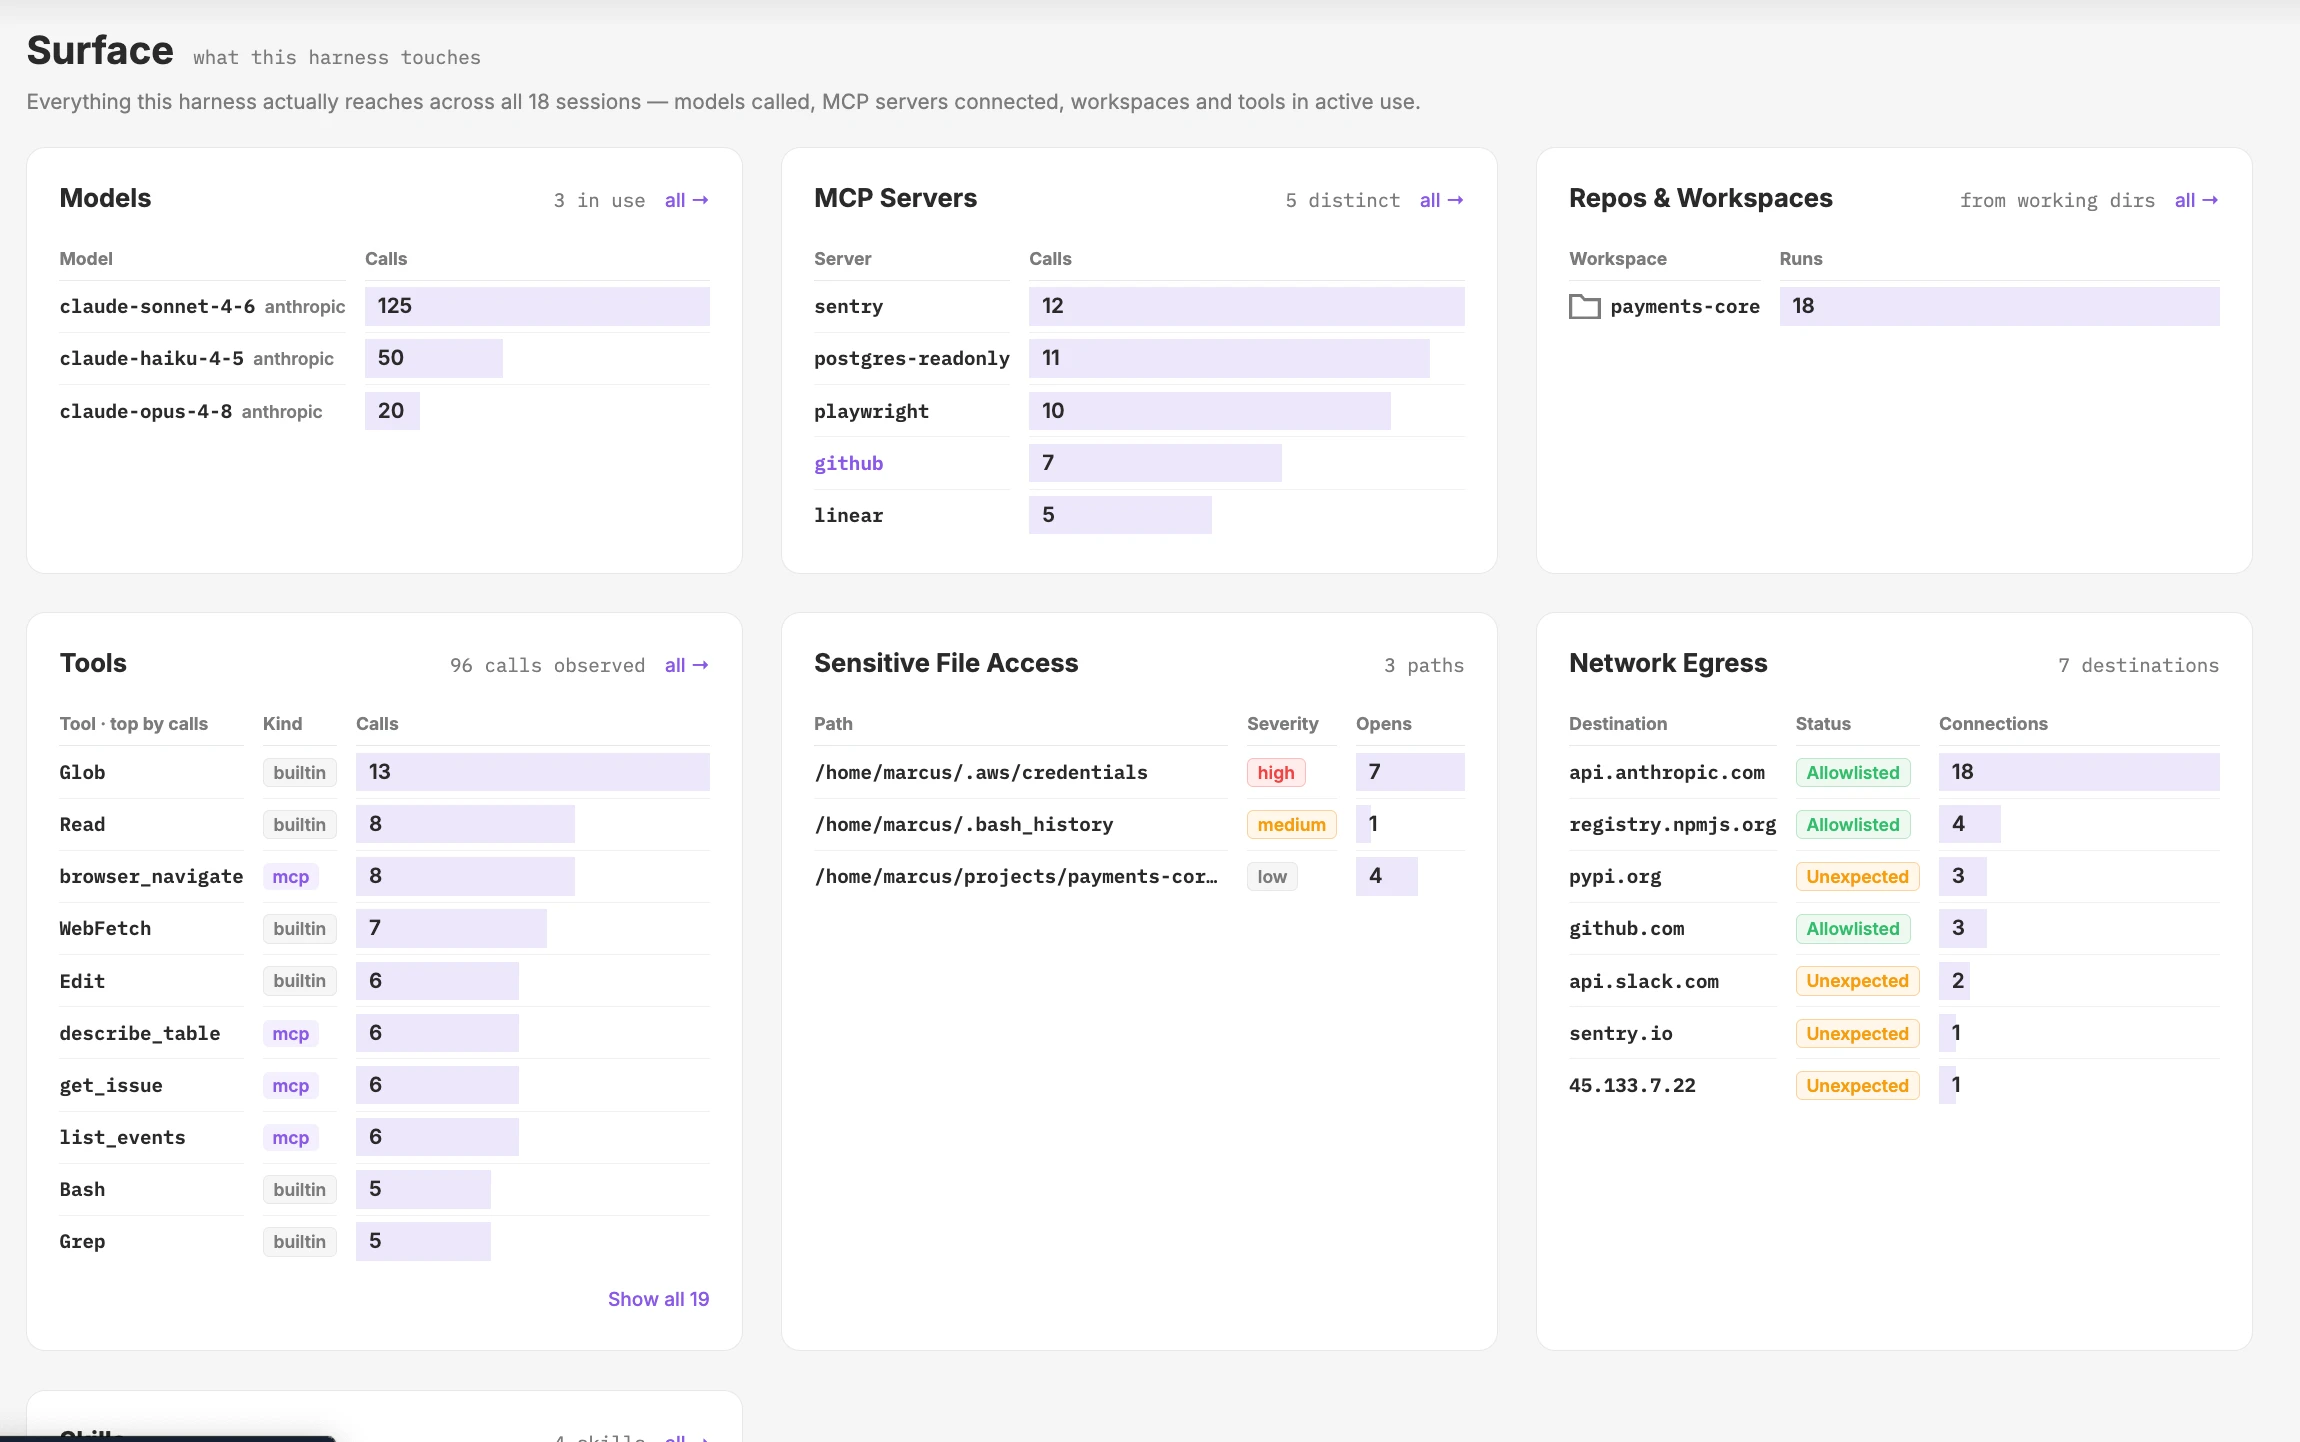Open all MCP Servers link

(x=1441, y=200)
